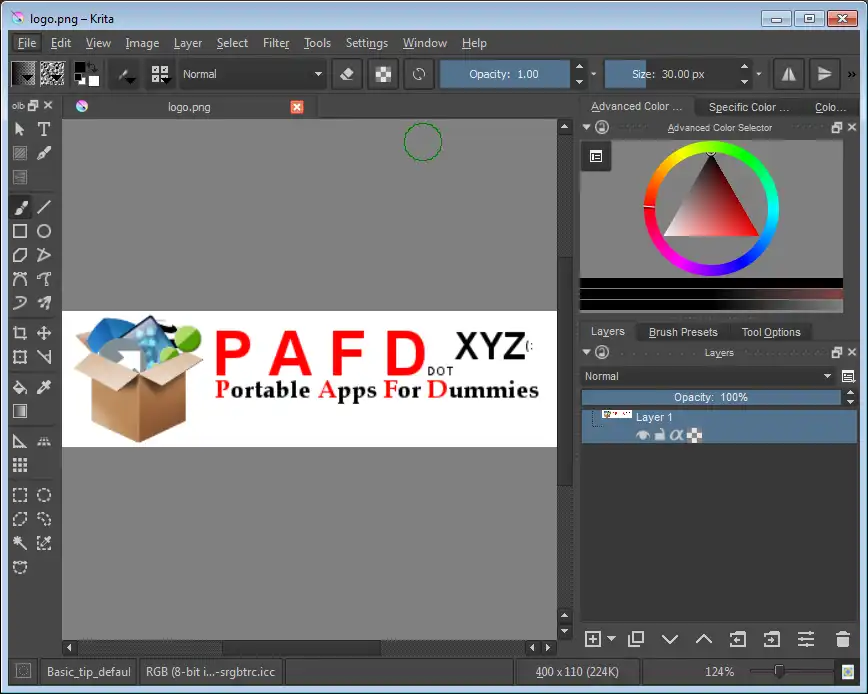Viewport: 868px width, 694px height.
Task: Select the Color Picker eyedropper tool
Action: [44, 387]
